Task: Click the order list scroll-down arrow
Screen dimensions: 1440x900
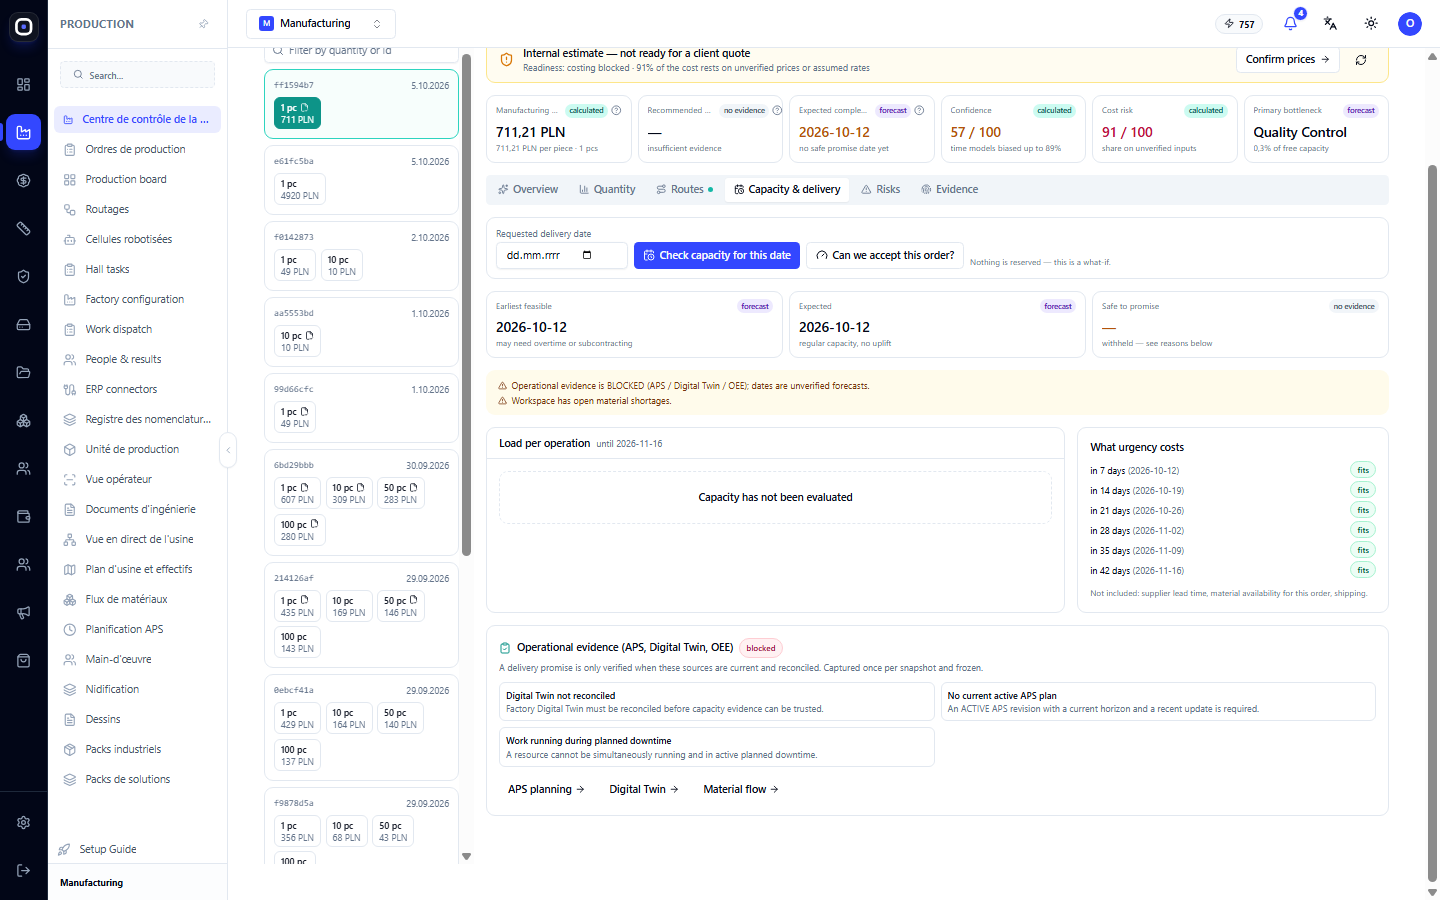Action: pos(466,857)
